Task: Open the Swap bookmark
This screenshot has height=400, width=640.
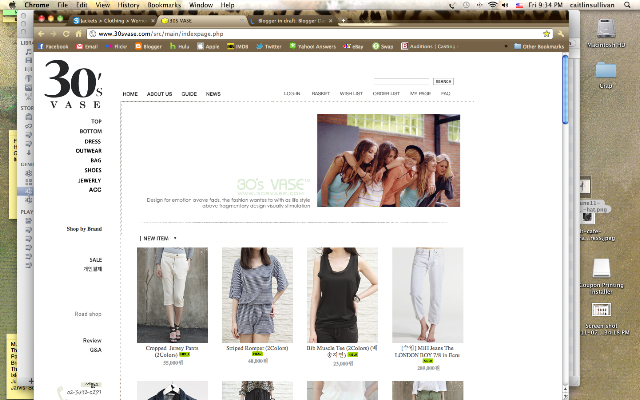Action: pyautogui.click(x=382, y=46)
